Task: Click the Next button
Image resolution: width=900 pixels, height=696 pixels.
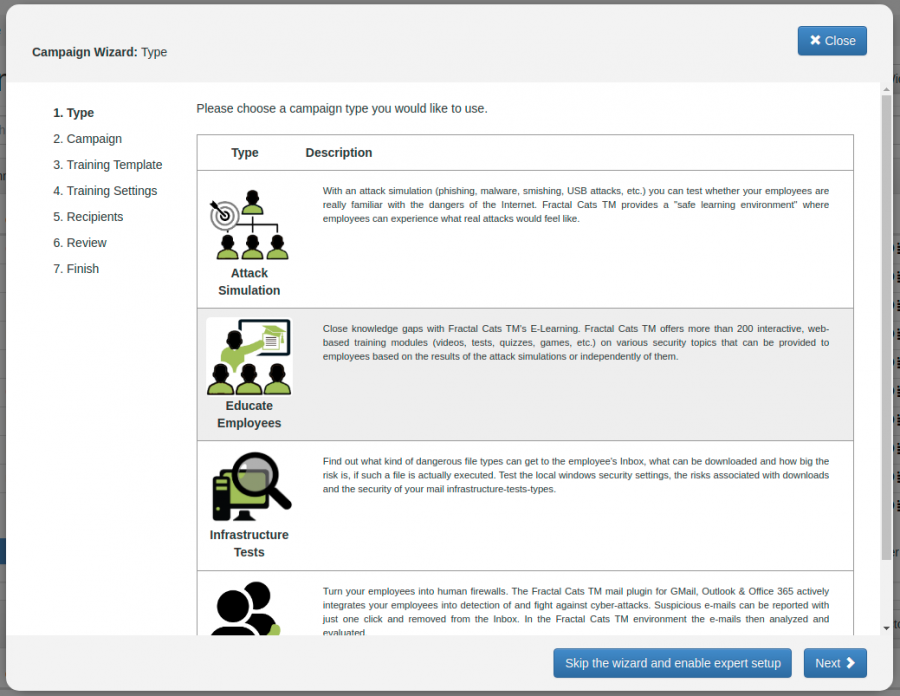Action: coord(834,663)
